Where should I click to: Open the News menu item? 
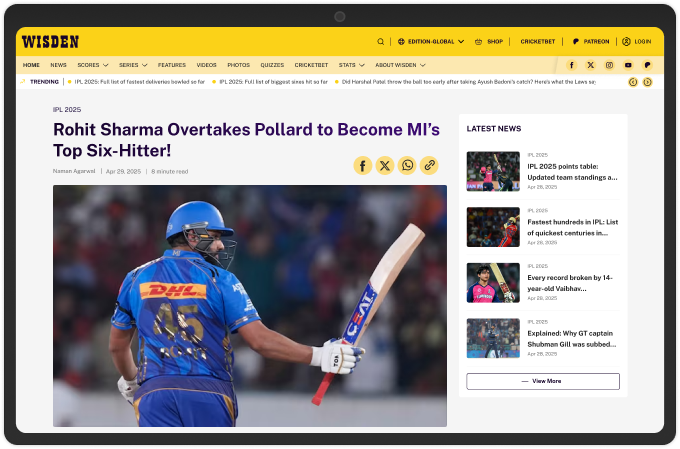59,65
